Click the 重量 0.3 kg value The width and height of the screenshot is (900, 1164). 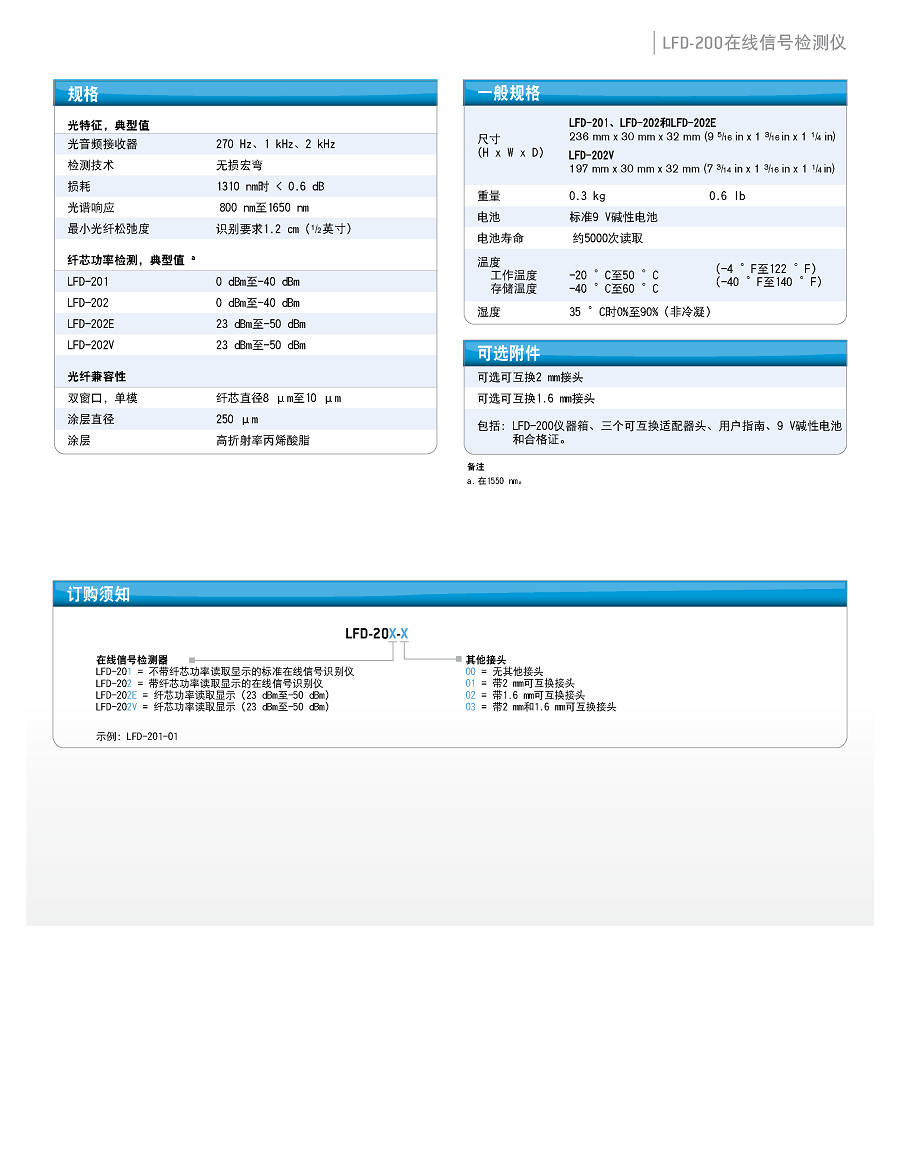587,196
